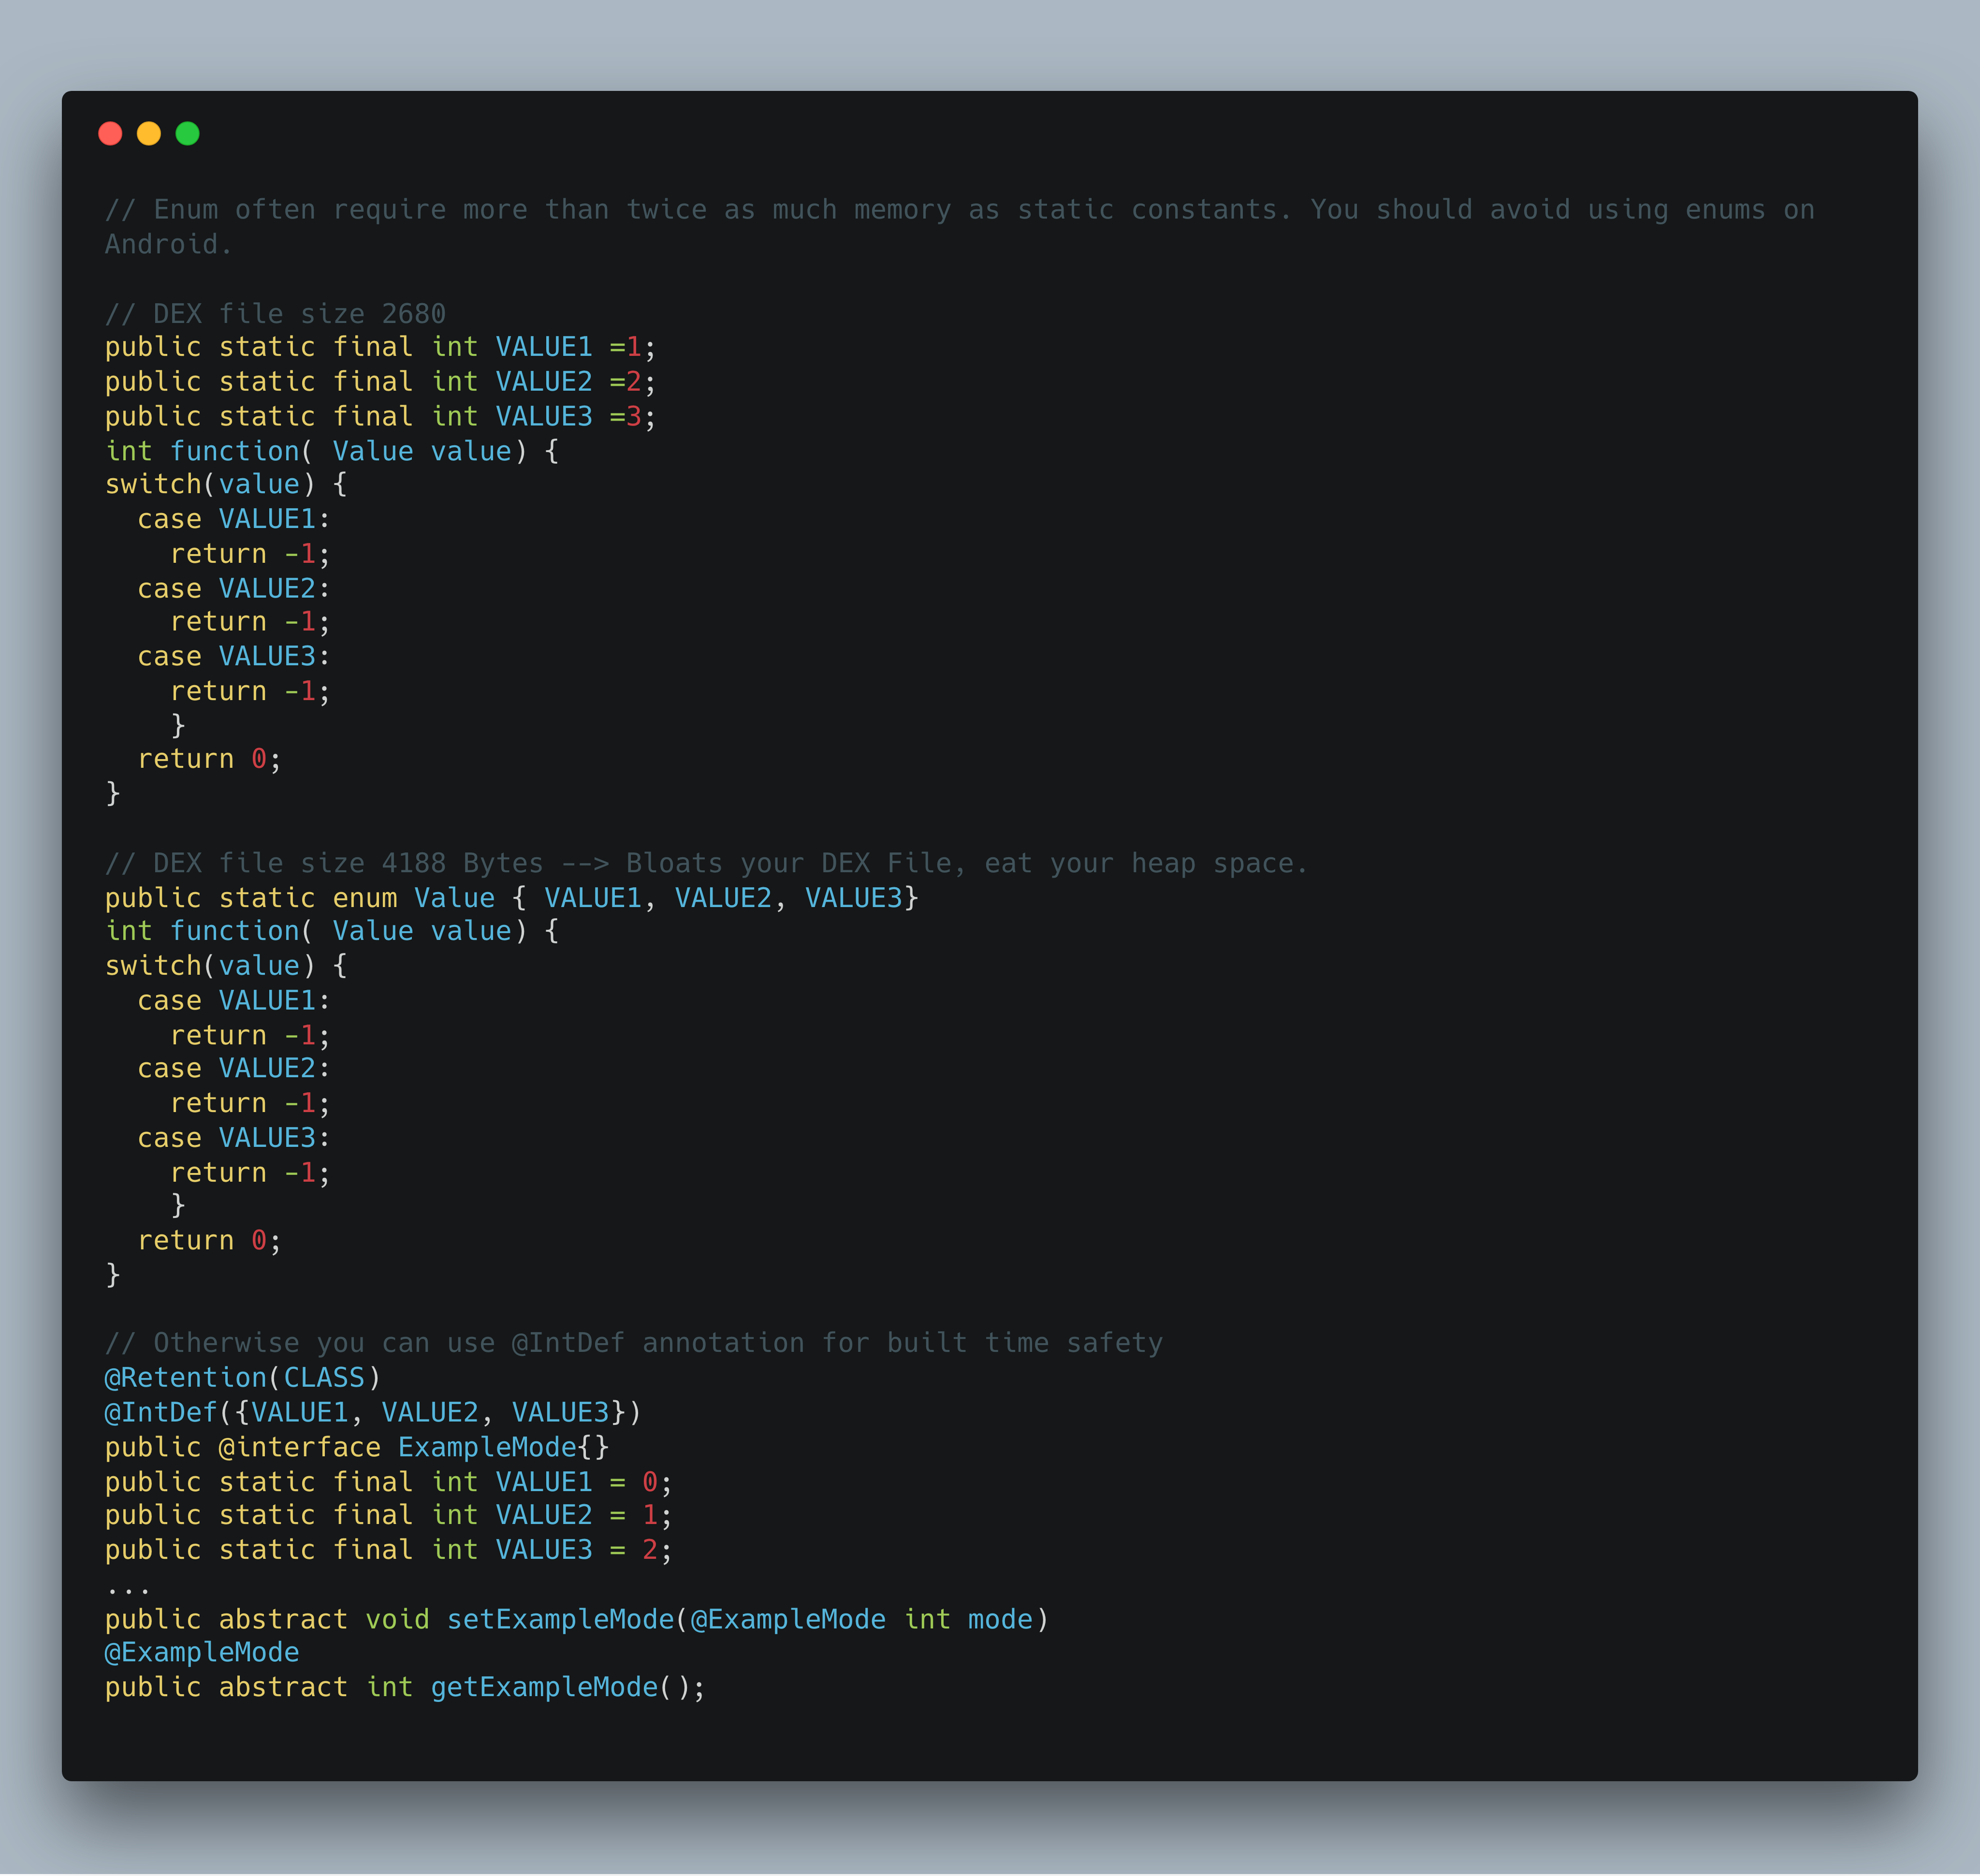Viewport: 1980px width, 1876px height.
Task: Click the 'abstract' keyword in the setExampleMode line
Action: [x=283, y=1619]
